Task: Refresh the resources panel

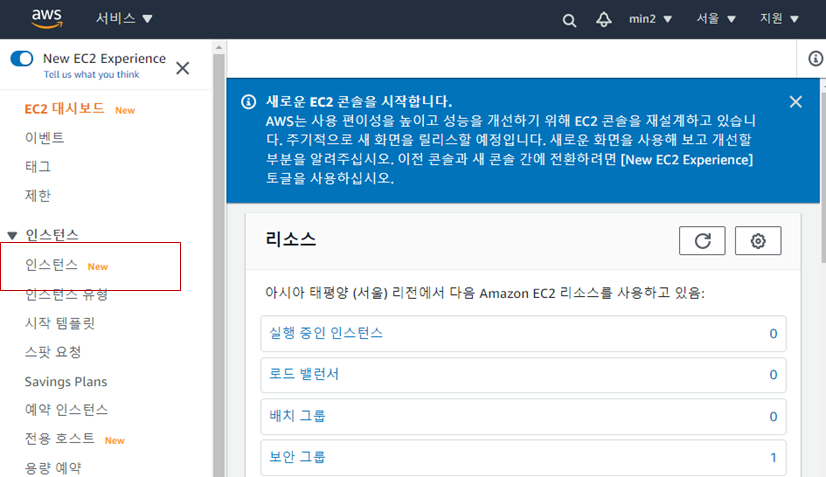Action: click(702, 241)
